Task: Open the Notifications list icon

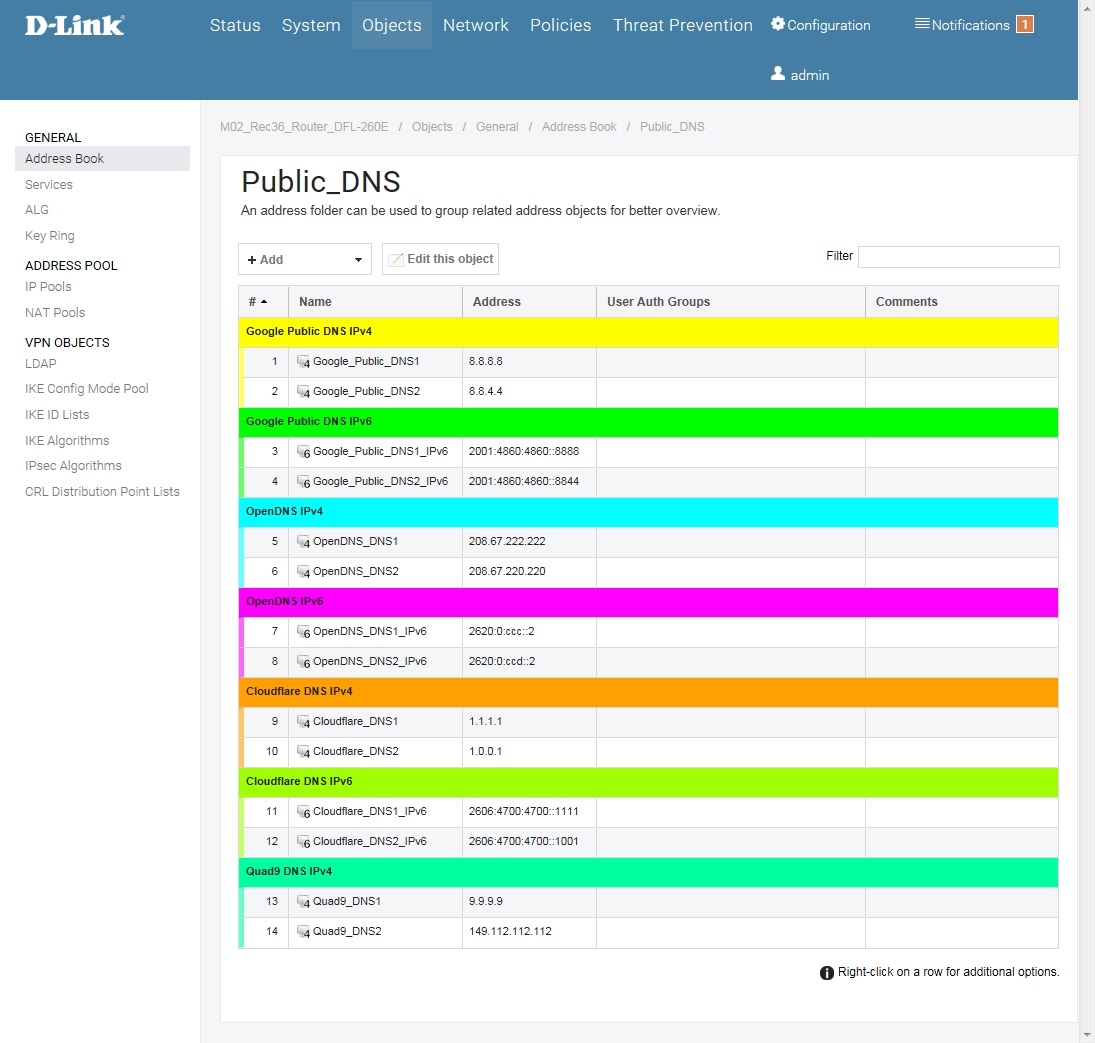Action: [x=922, y=24]
